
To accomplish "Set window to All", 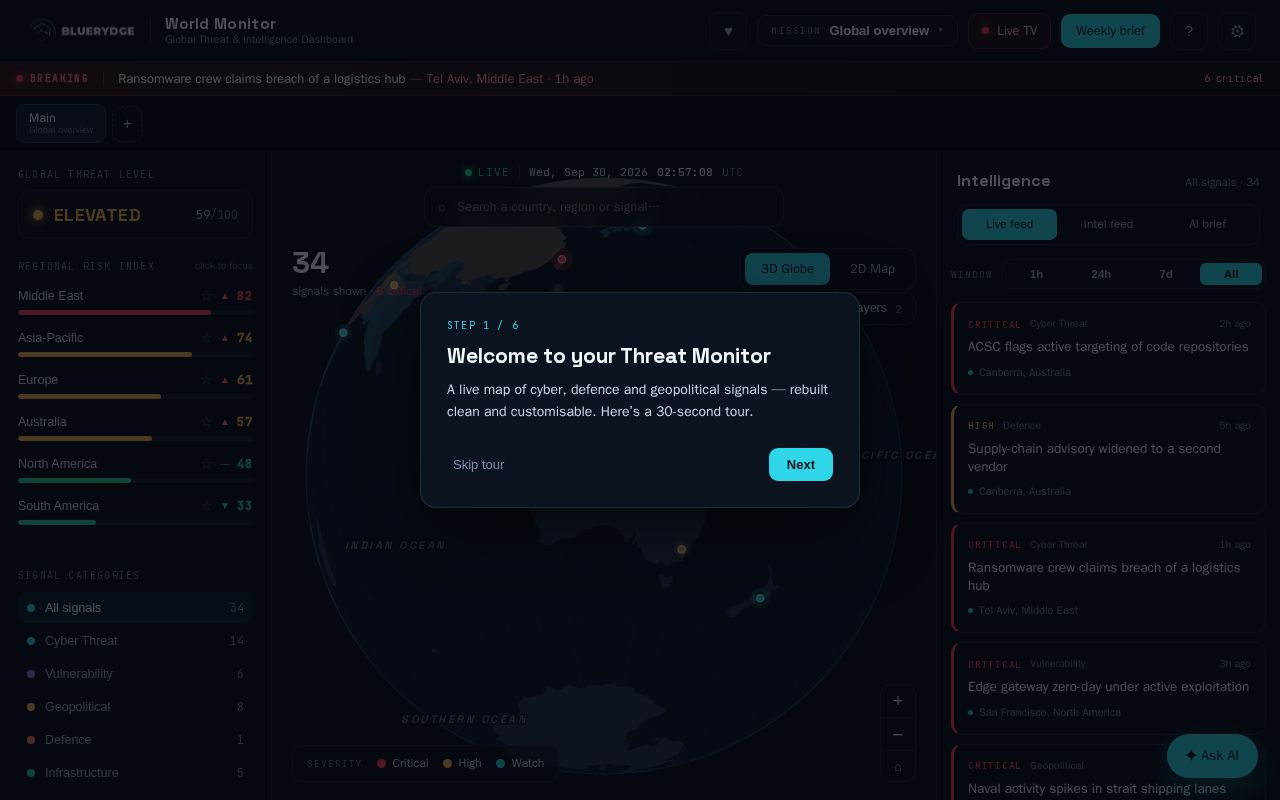I will (x=1231, y=274).
